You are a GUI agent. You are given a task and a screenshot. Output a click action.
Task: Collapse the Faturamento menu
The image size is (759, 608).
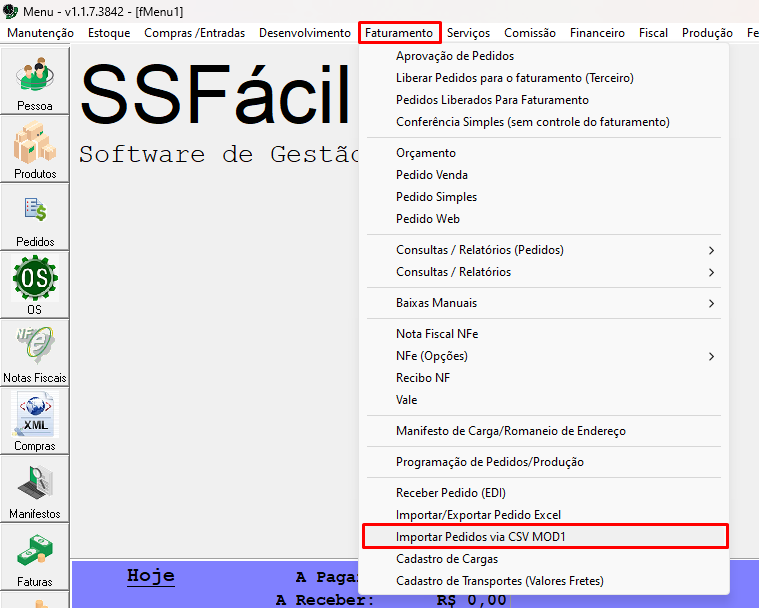point(399,33)
